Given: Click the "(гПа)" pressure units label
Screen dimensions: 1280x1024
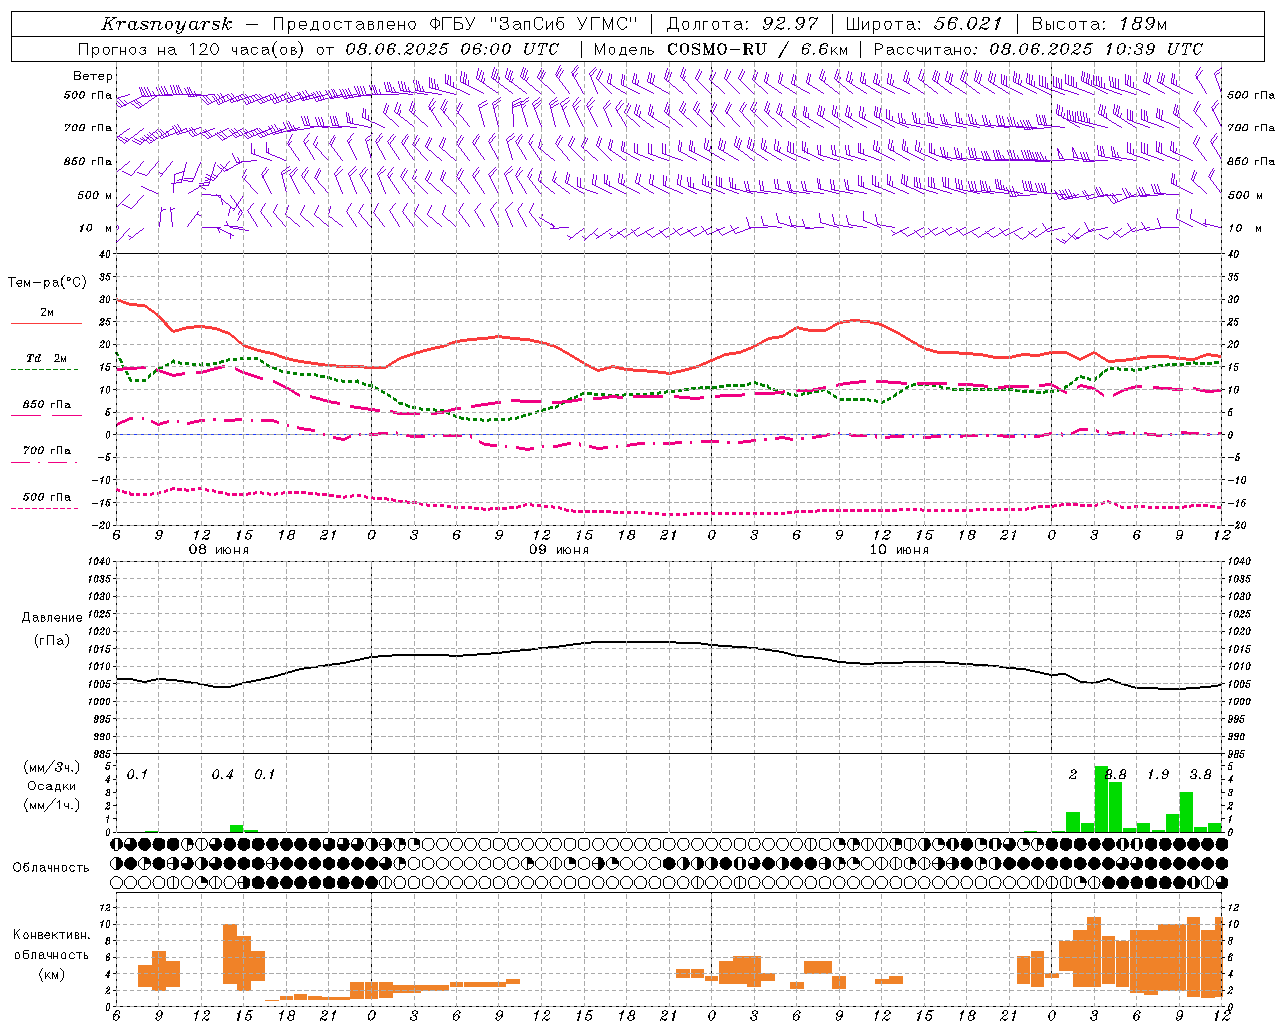Looking at the screenshot, I should (52, 640).
